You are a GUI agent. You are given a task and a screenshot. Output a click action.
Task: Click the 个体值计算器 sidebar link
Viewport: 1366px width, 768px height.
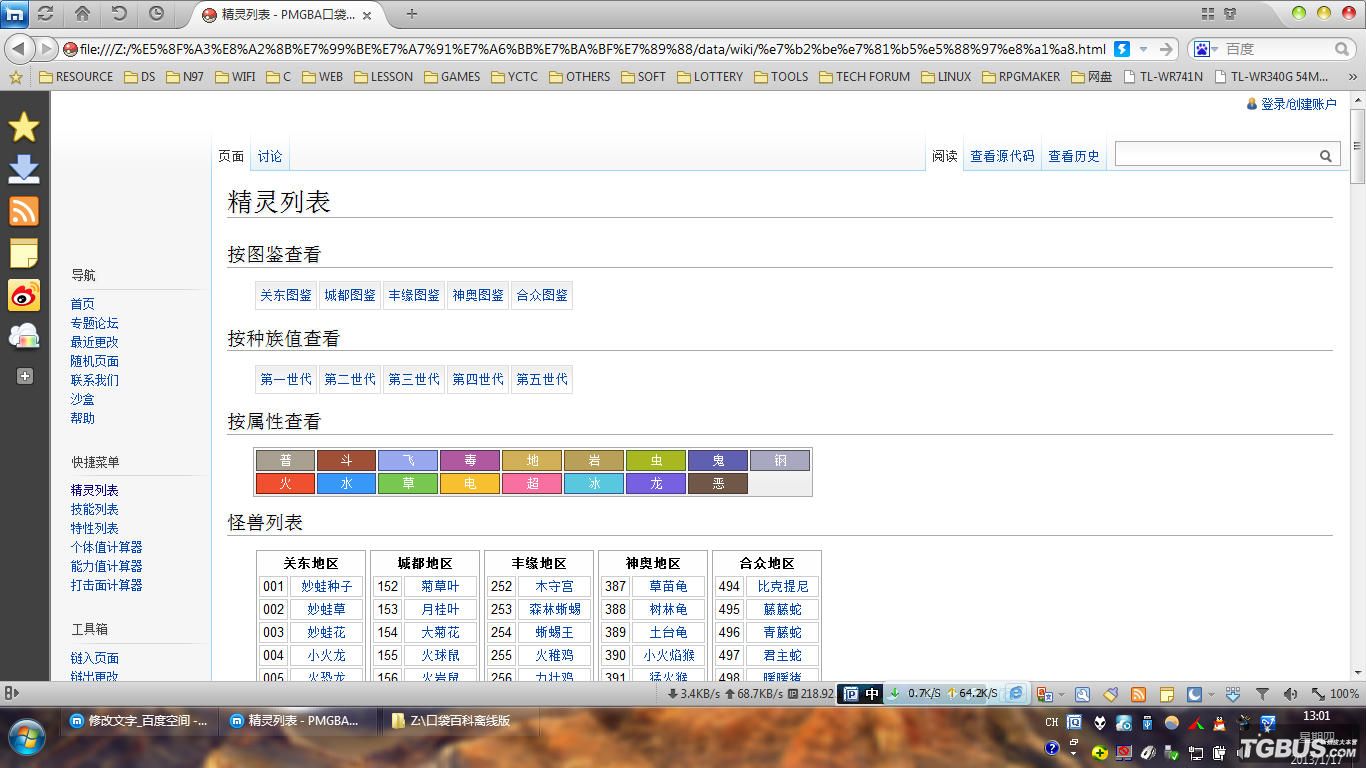click(106, 547)
